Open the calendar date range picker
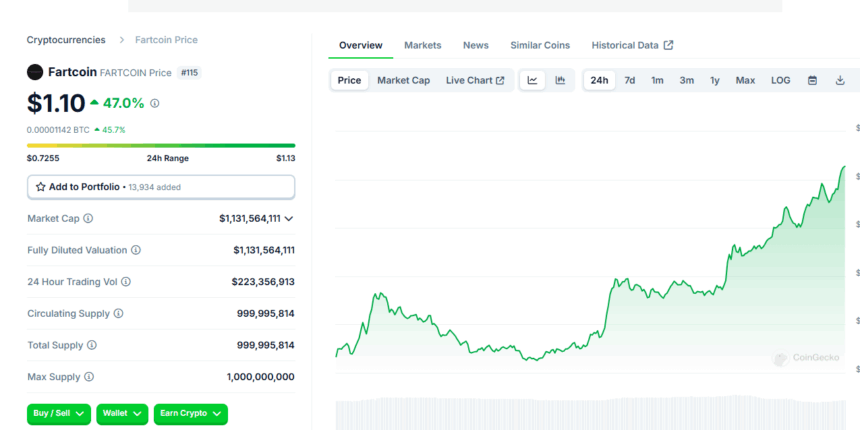860x430 pixels. point(812,80)
